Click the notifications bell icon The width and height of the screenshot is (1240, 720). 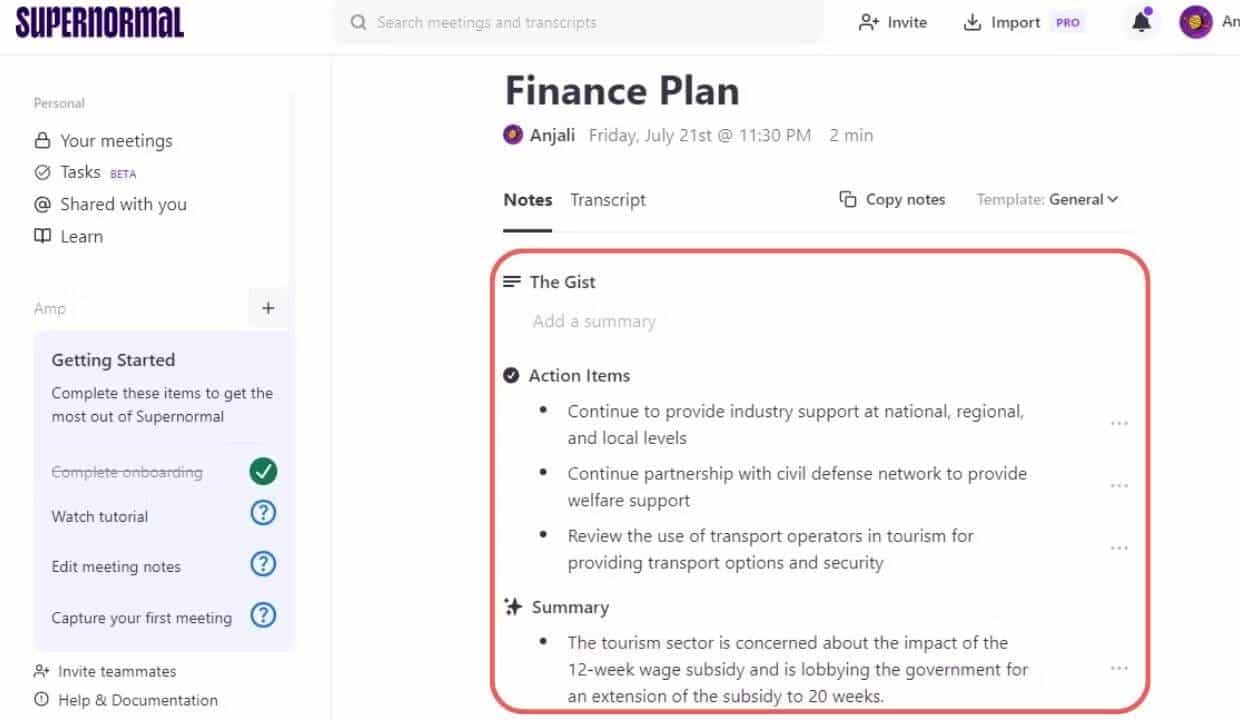(x=1141, y=23)
